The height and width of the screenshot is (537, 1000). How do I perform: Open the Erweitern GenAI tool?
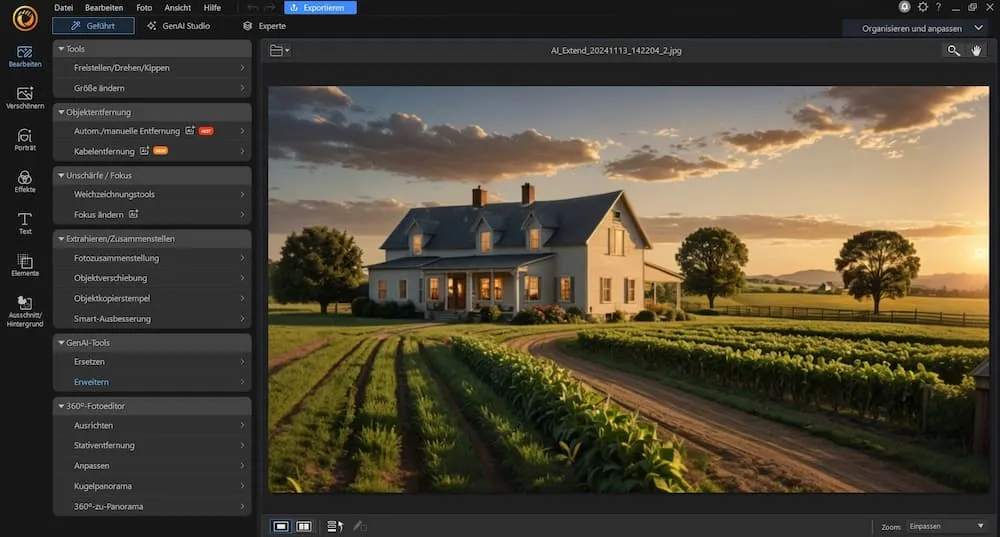tap(152, 382)
